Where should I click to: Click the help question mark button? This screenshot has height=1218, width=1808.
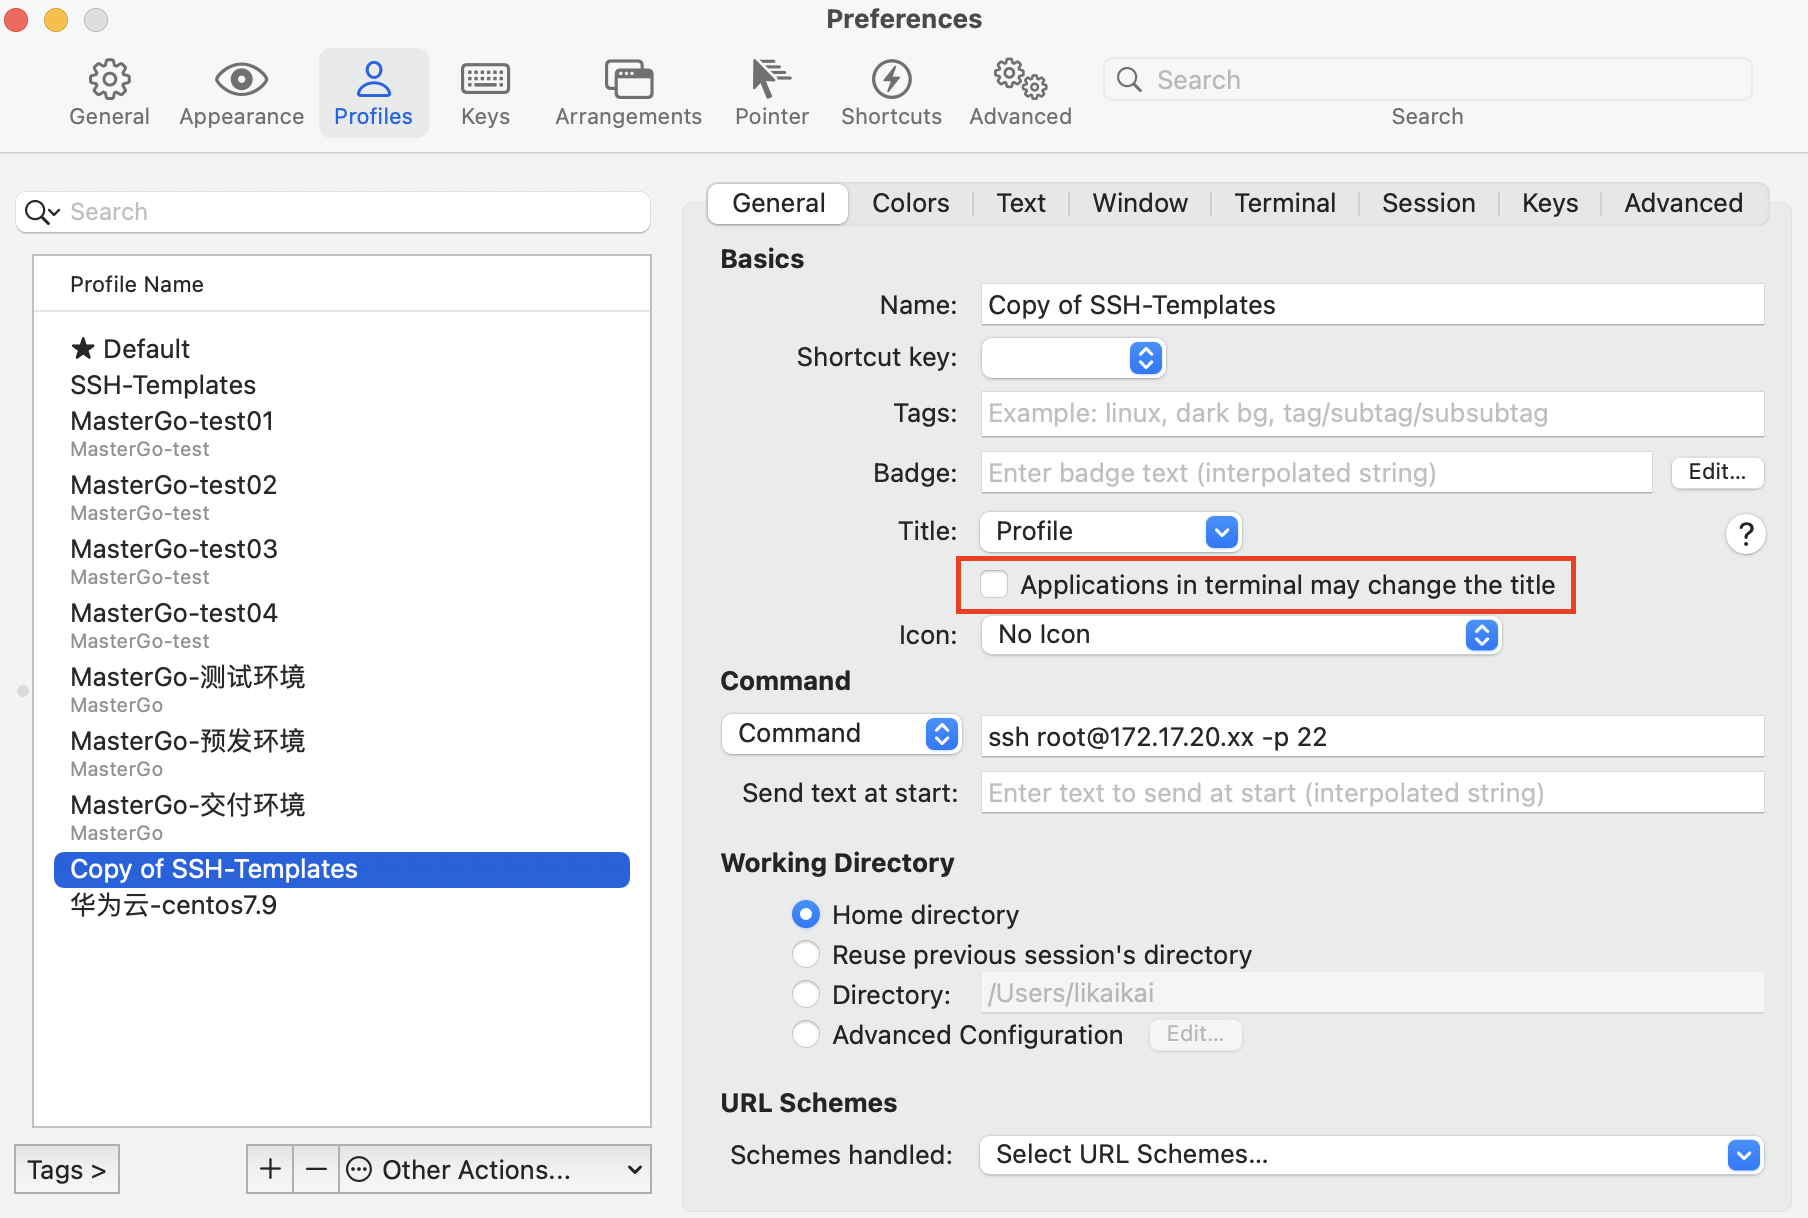pos(1745,534)
